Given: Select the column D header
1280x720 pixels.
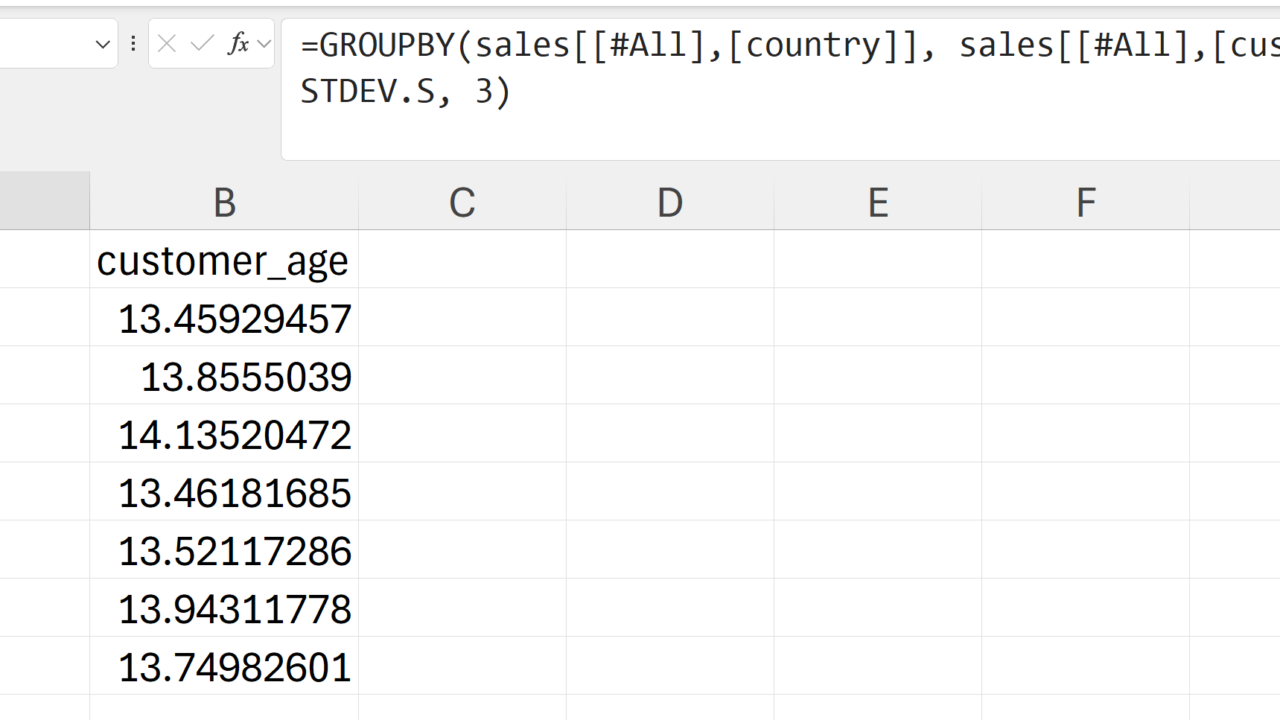Looking at the screenshot, I should (x=670, y=203).
